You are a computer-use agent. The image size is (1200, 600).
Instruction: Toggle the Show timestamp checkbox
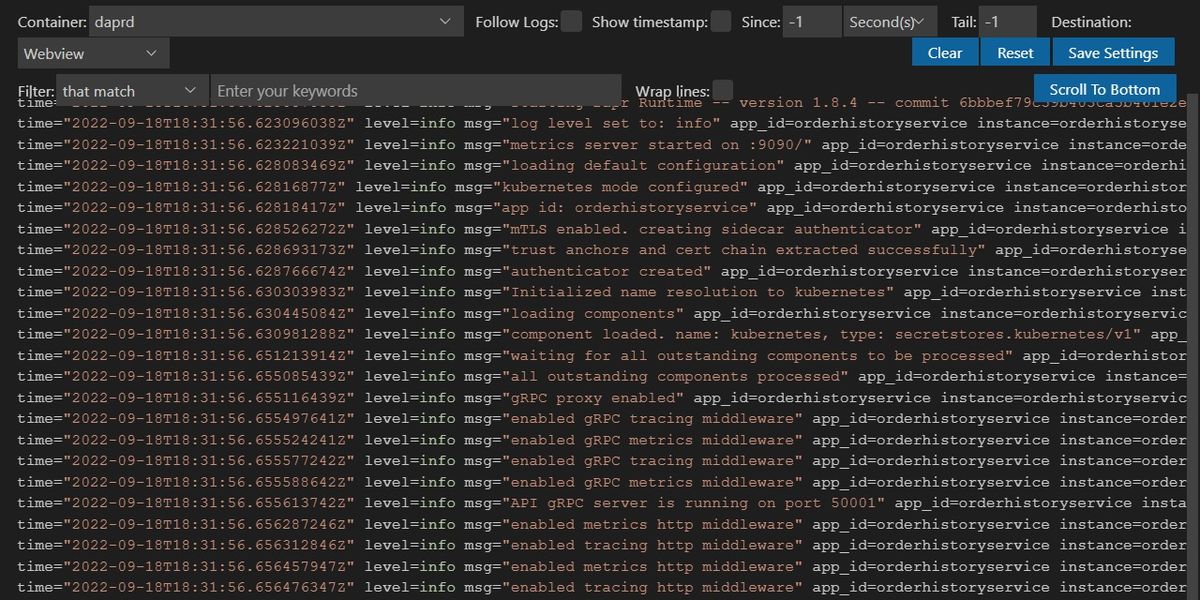tap(721, 21)
